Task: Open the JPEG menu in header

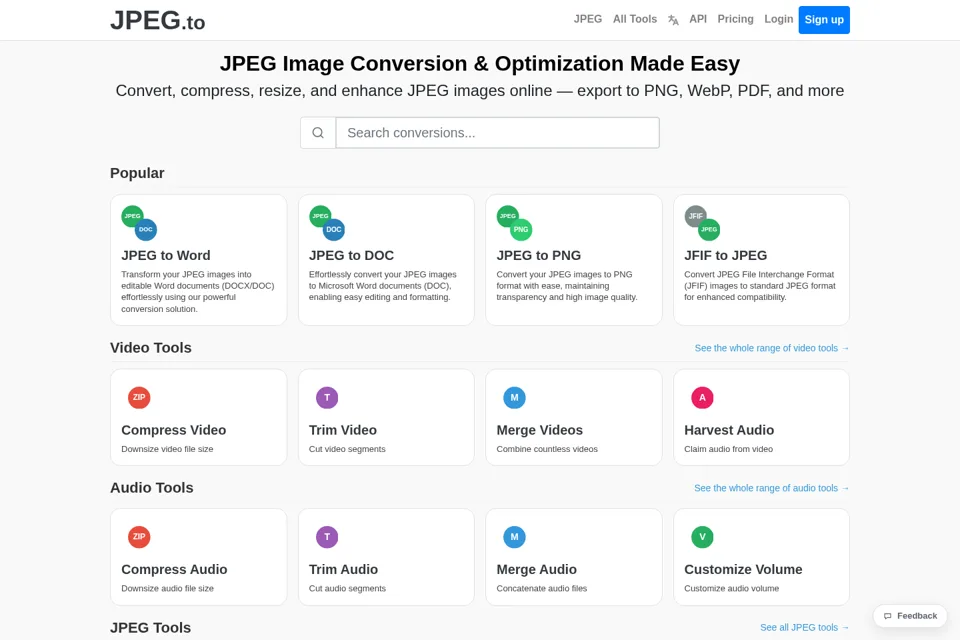Action: click(588, 19)
